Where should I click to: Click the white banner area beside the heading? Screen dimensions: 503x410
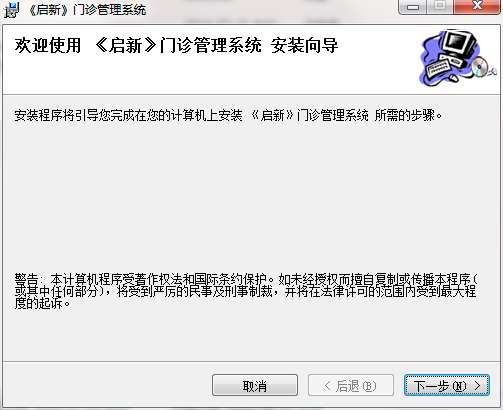point(377,73)
